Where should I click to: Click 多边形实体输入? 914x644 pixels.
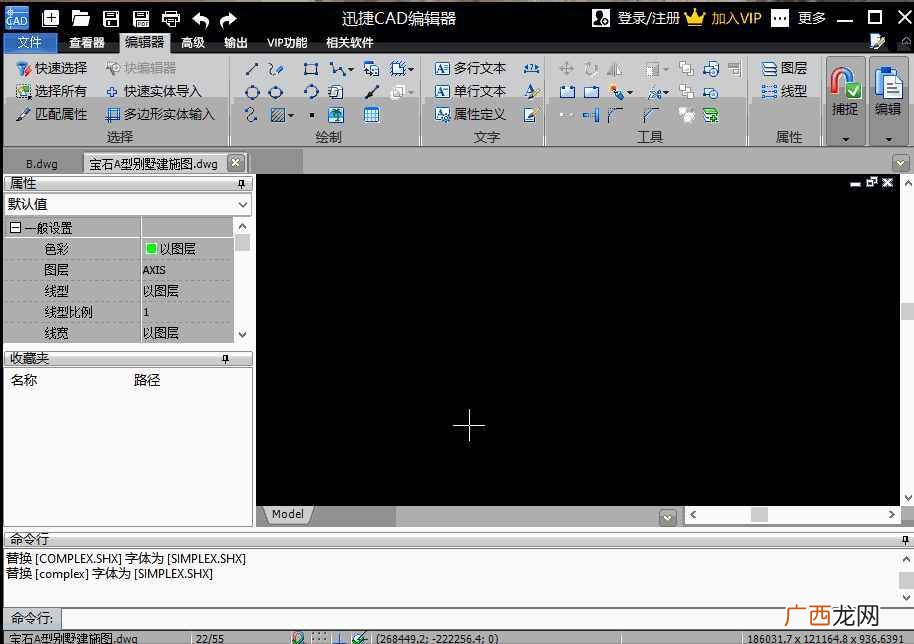tap(160, 114)
